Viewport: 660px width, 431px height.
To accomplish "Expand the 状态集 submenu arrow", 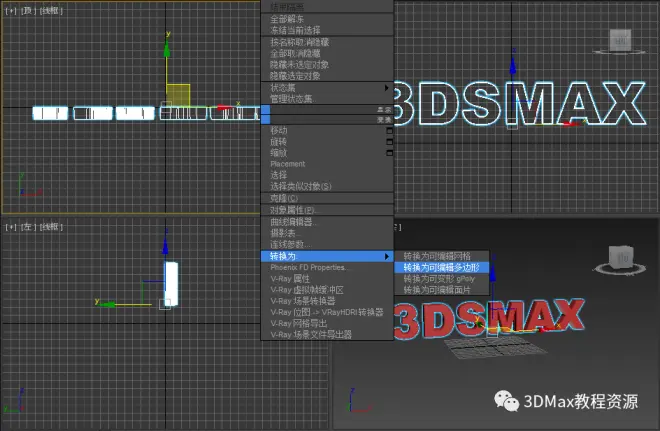I will (x=386, y=88).
